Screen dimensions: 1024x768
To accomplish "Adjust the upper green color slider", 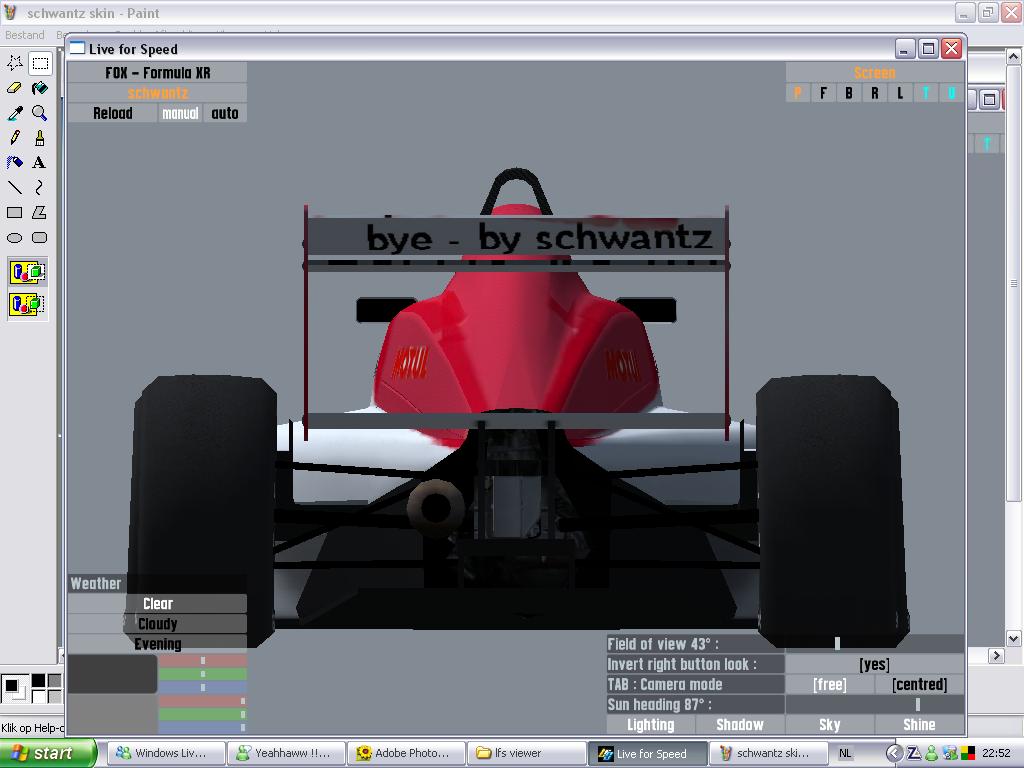I will click(202, 674).
